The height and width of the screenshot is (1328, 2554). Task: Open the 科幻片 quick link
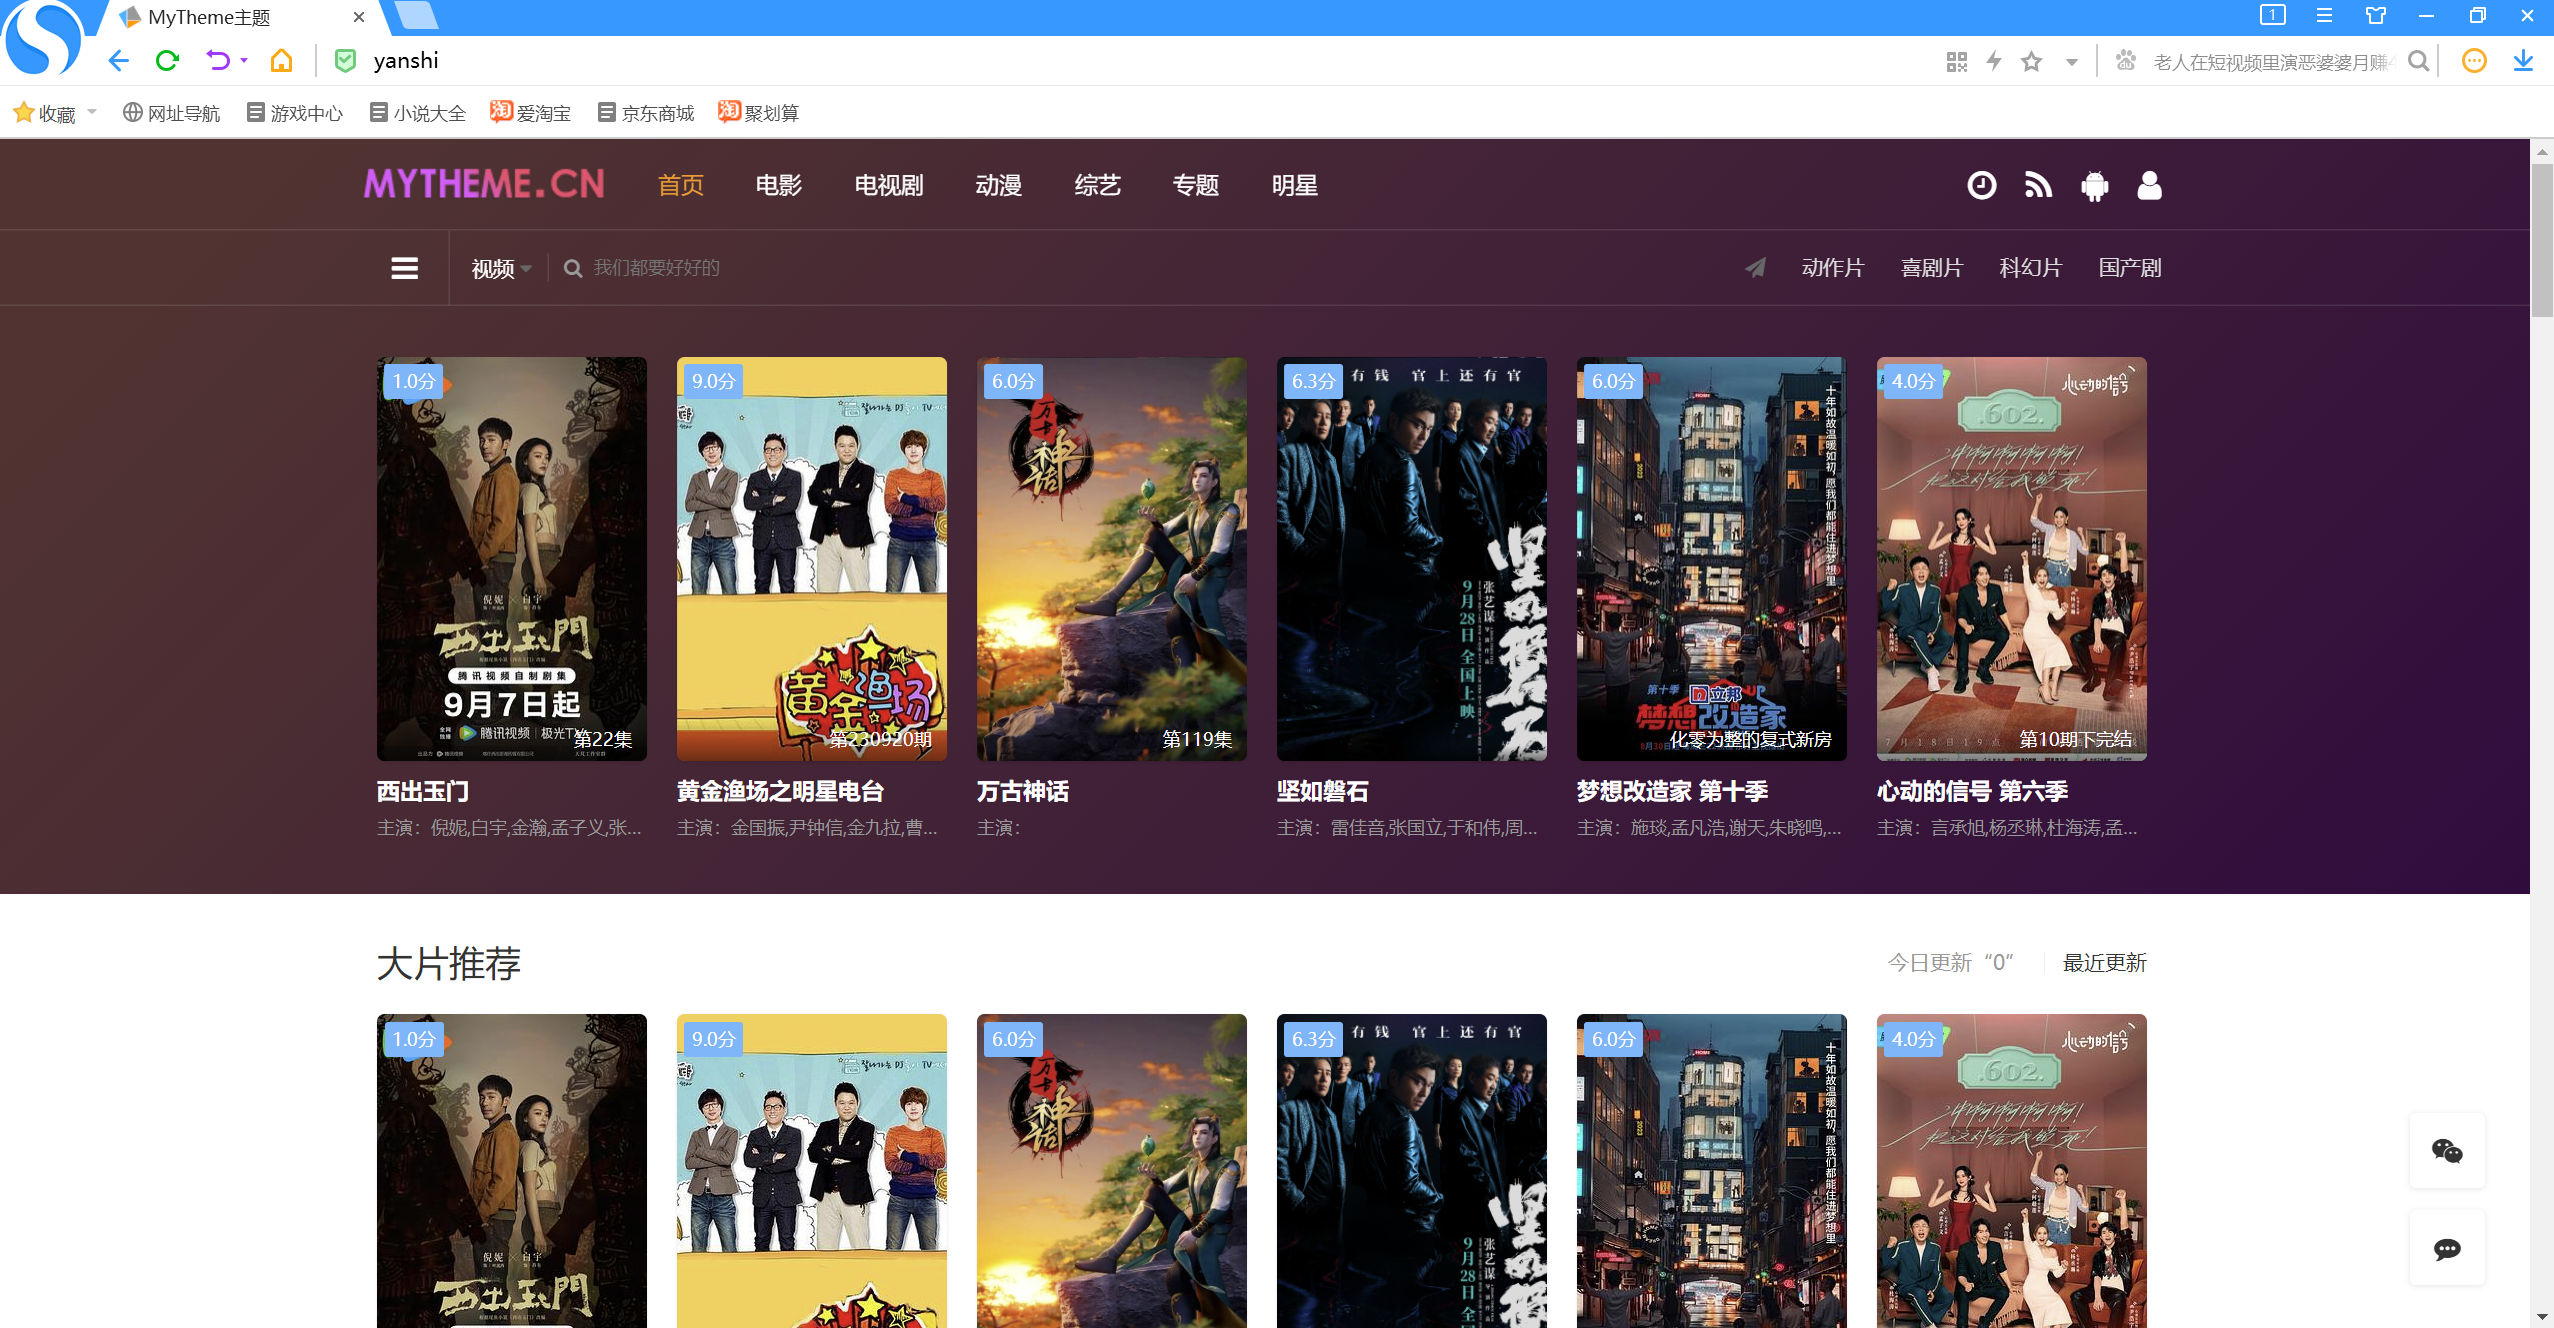(x=2031, y=268)
